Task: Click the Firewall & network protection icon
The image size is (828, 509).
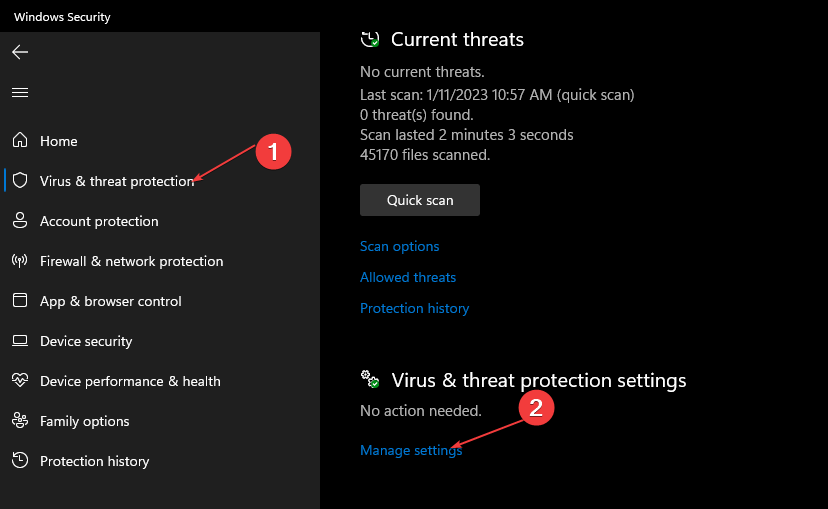Action: tap(20, 261)
